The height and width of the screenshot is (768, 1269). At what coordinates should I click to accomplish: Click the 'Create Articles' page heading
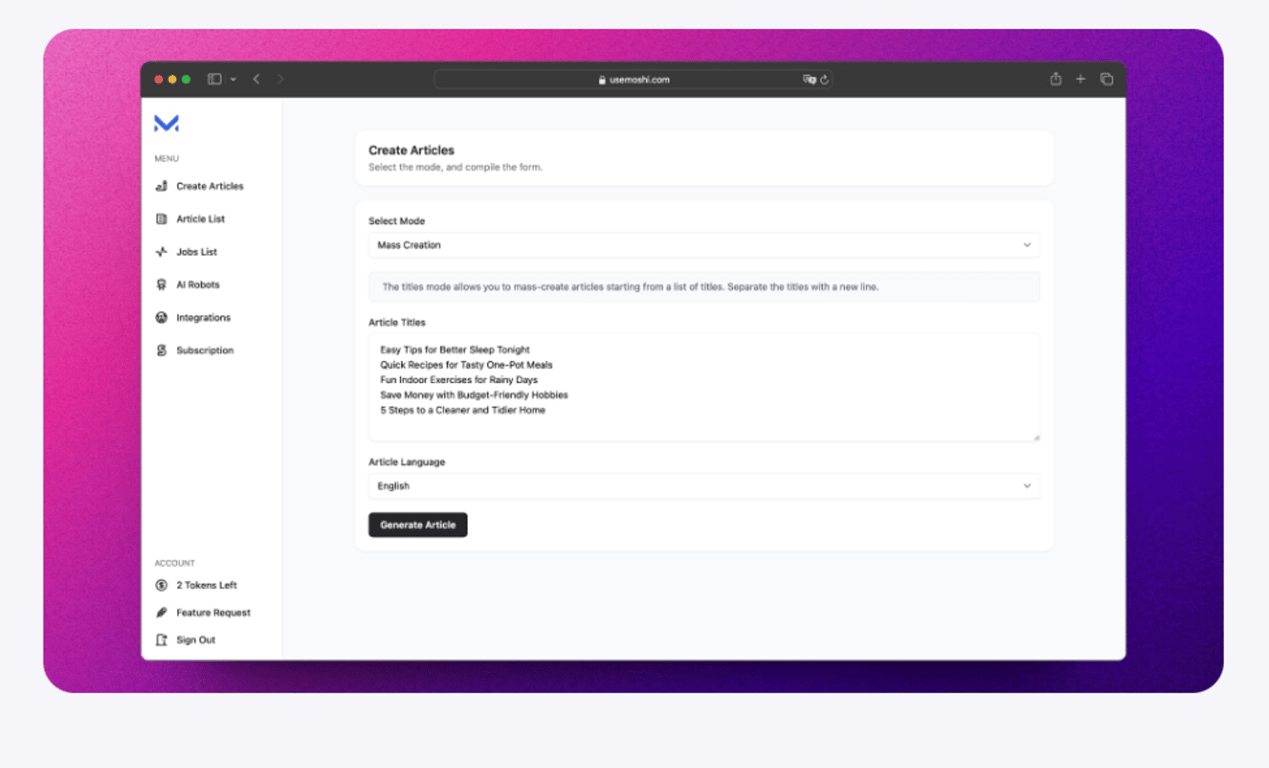[x=411, y=151]
